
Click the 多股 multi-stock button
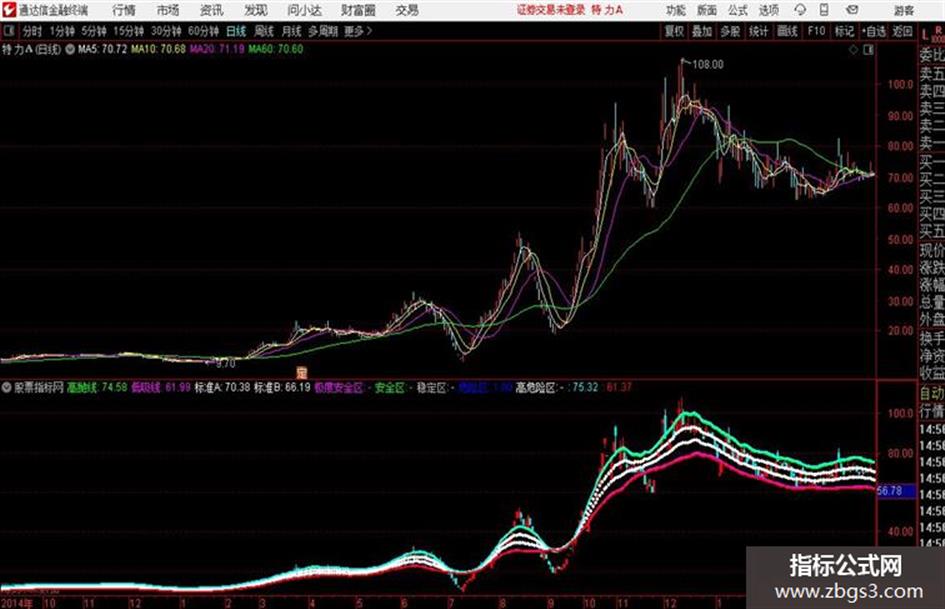730,31
